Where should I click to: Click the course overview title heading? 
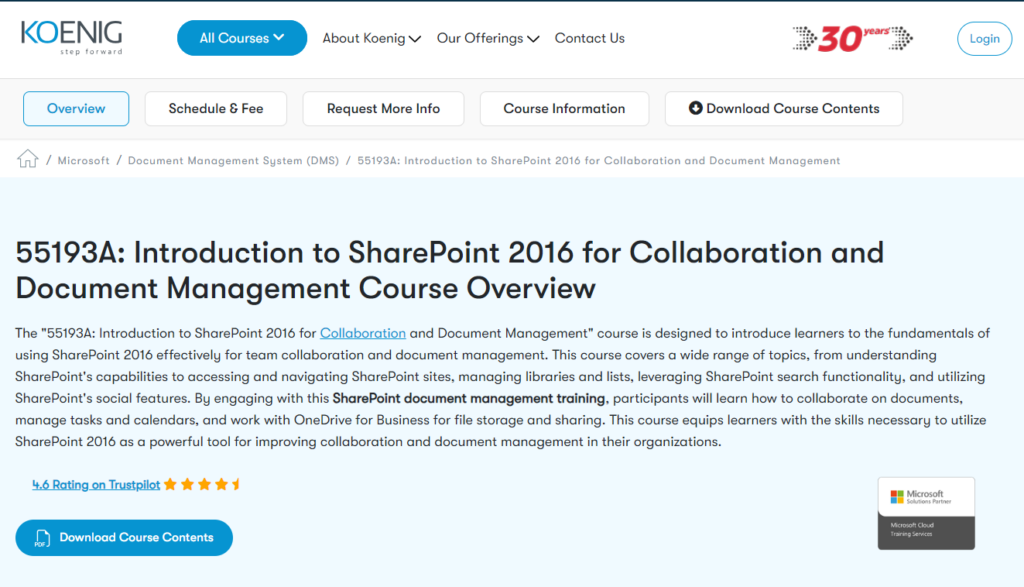[x=449, y=270]
